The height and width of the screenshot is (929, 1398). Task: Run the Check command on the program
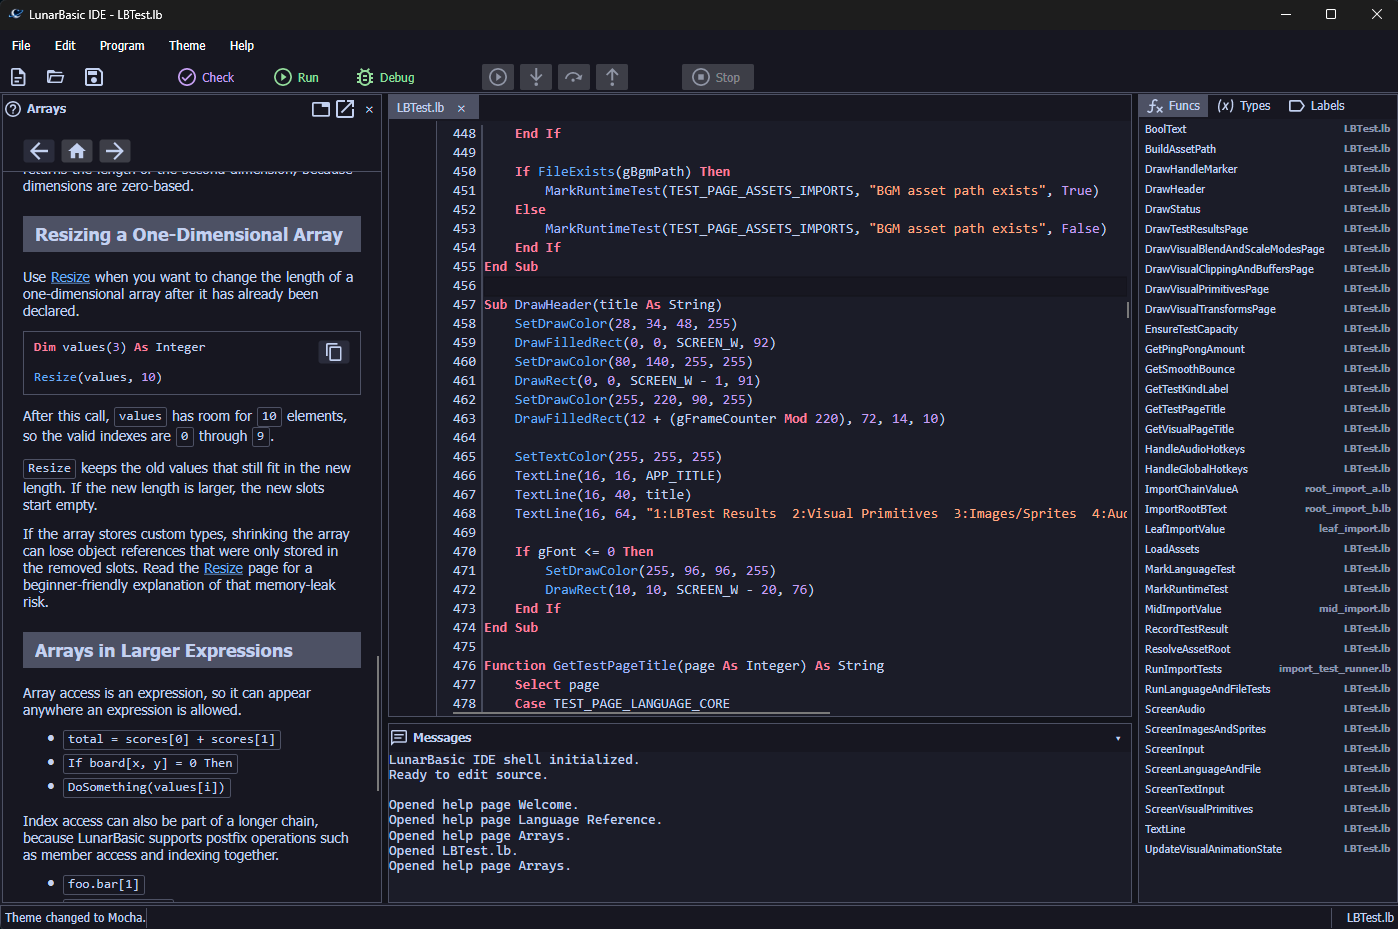[205, 77]
